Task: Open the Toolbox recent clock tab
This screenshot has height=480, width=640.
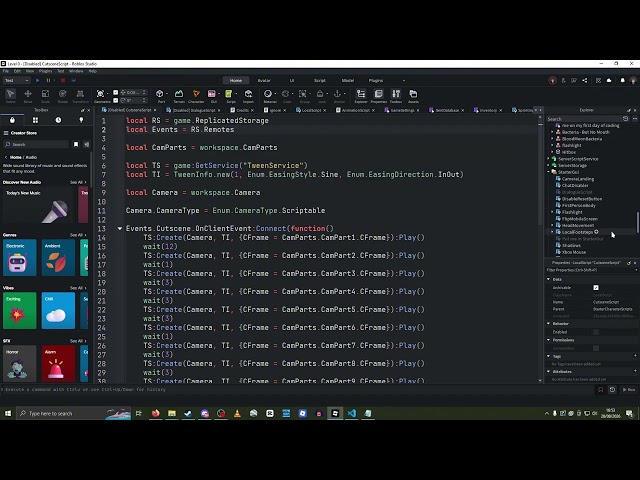Action: pos(58,120)
